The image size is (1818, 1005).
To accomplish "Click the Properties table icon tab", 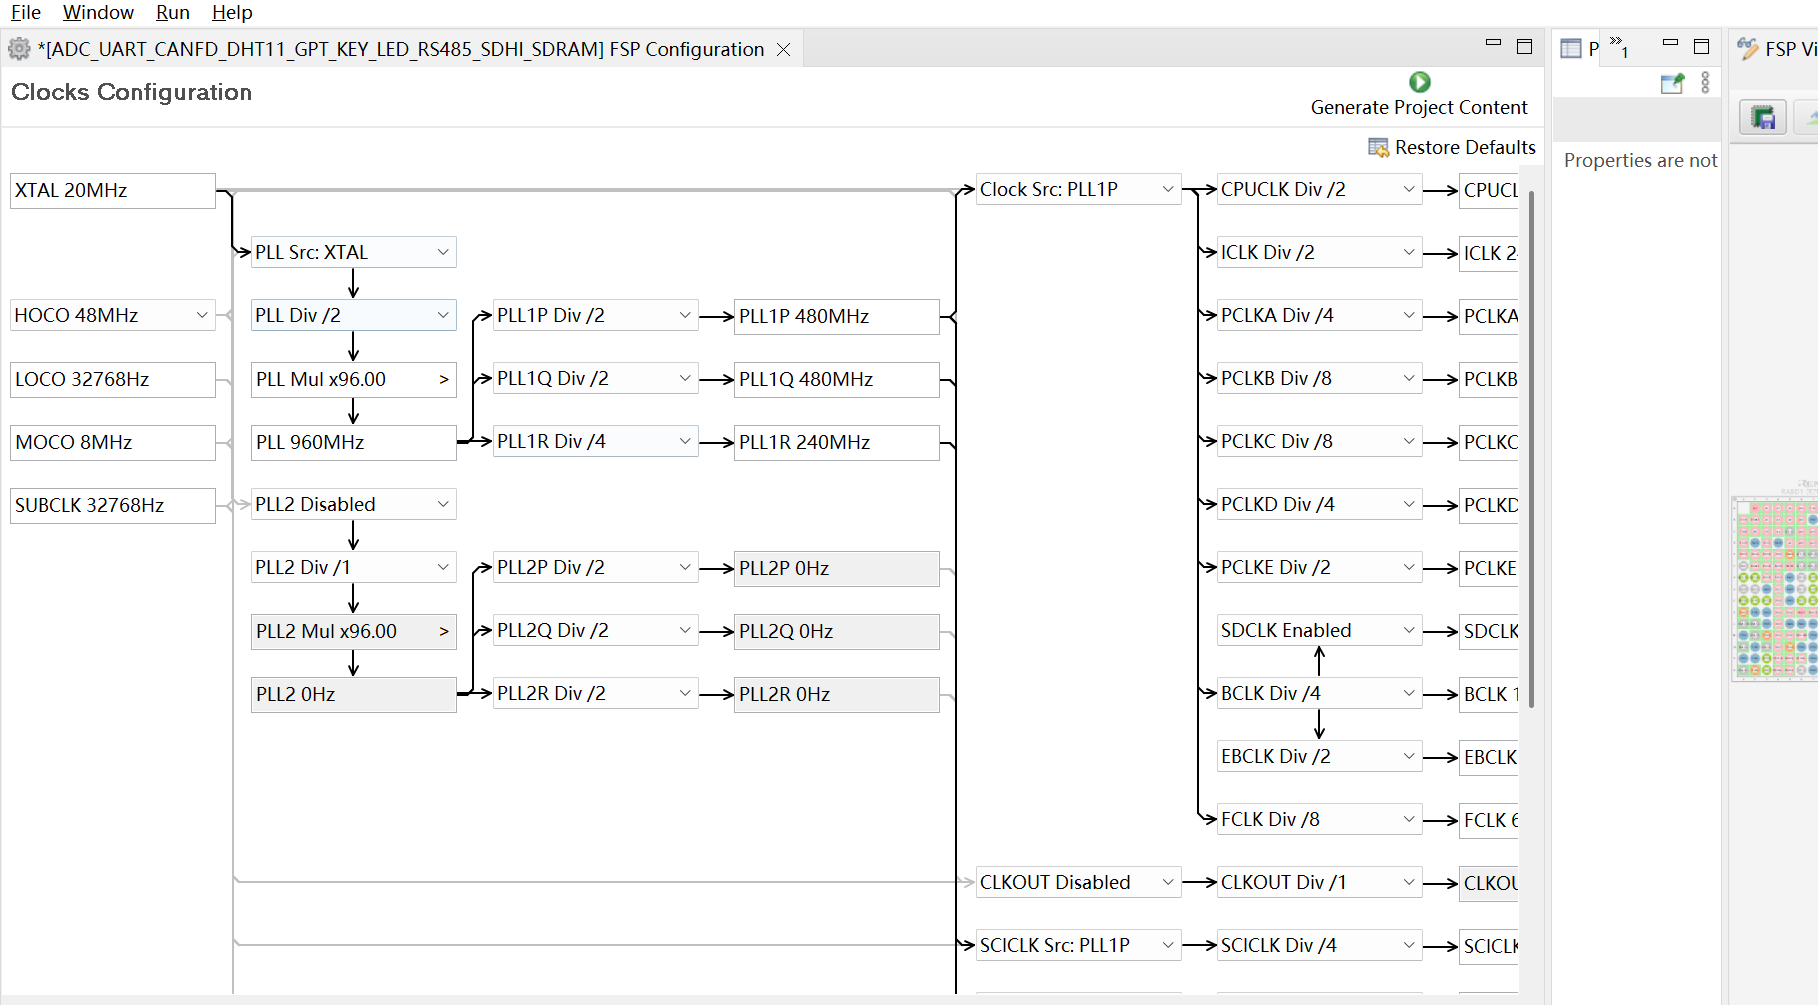I will coord(1571,49).
